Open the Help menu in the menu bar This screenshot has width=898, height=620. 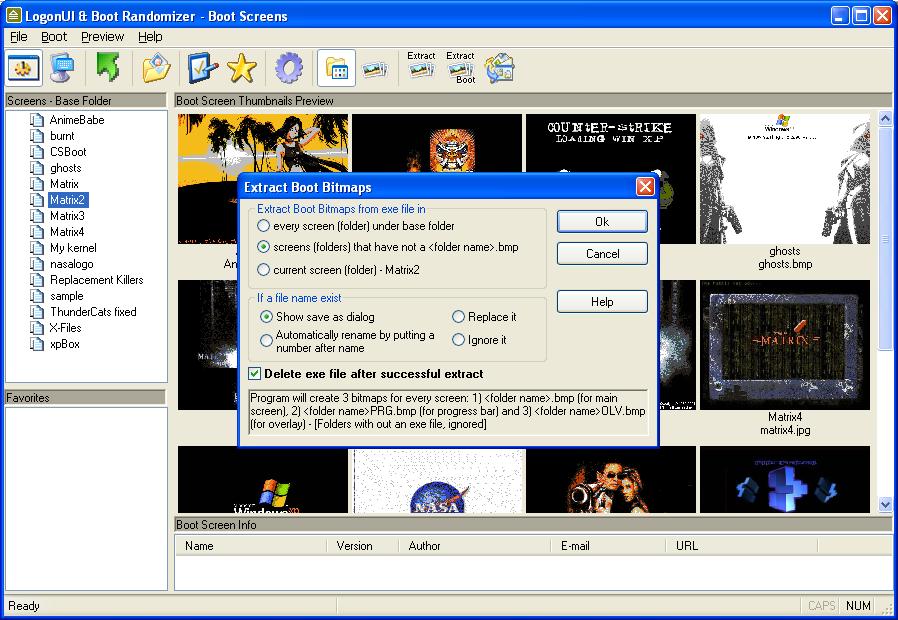150,37
